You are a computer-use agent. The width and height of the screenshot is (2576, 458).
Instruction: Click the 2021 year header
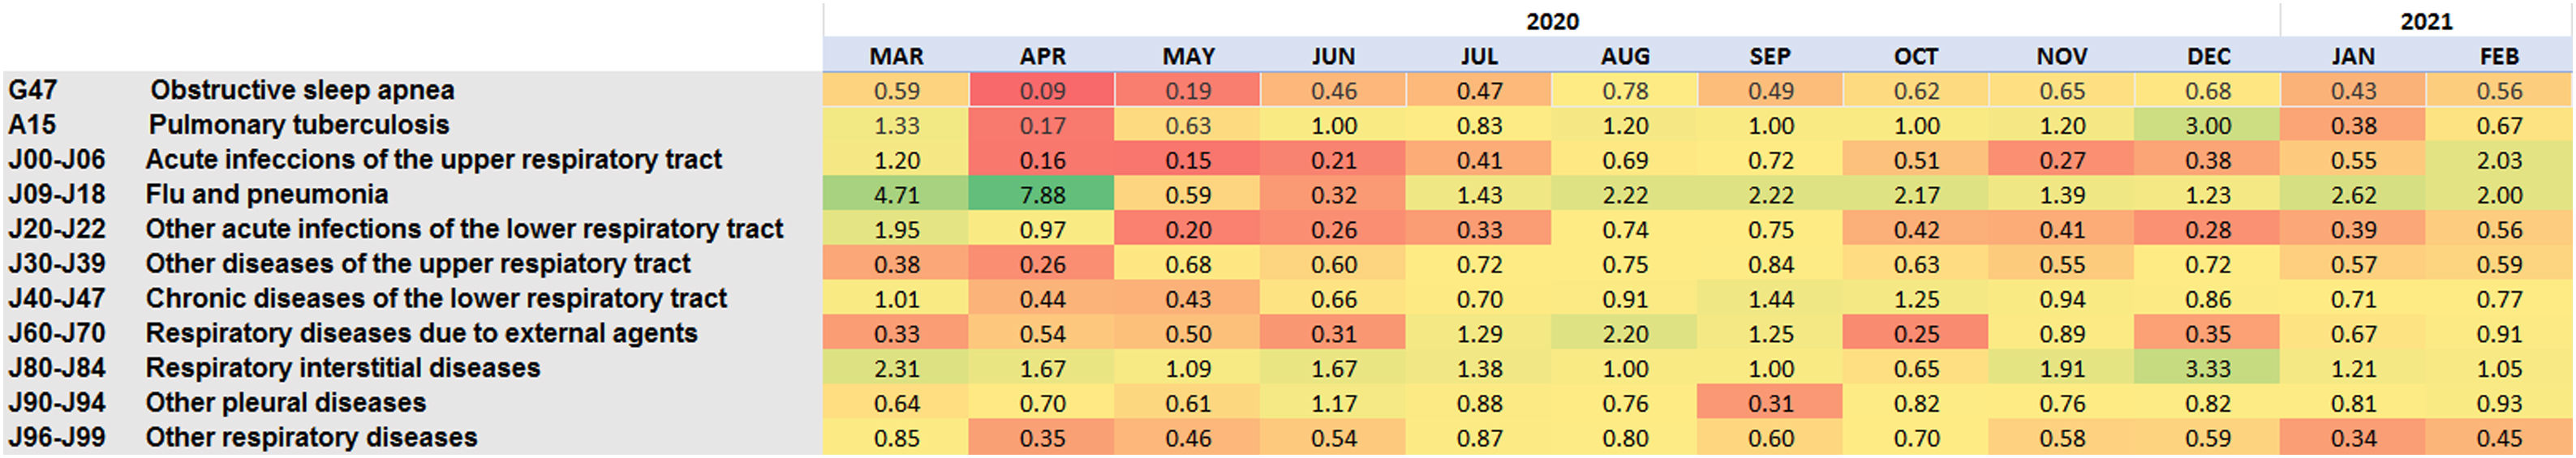pyautogui.click(x=2426, y=21)
